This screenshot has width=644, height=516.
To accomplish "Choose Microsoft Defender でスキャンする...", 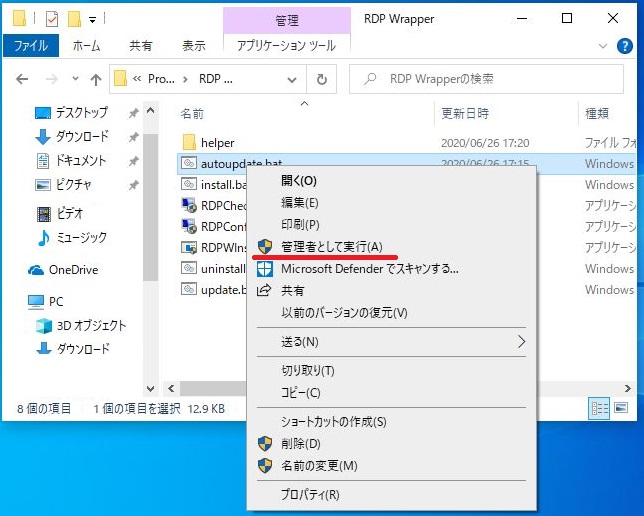I will click(x=391, y=269).
